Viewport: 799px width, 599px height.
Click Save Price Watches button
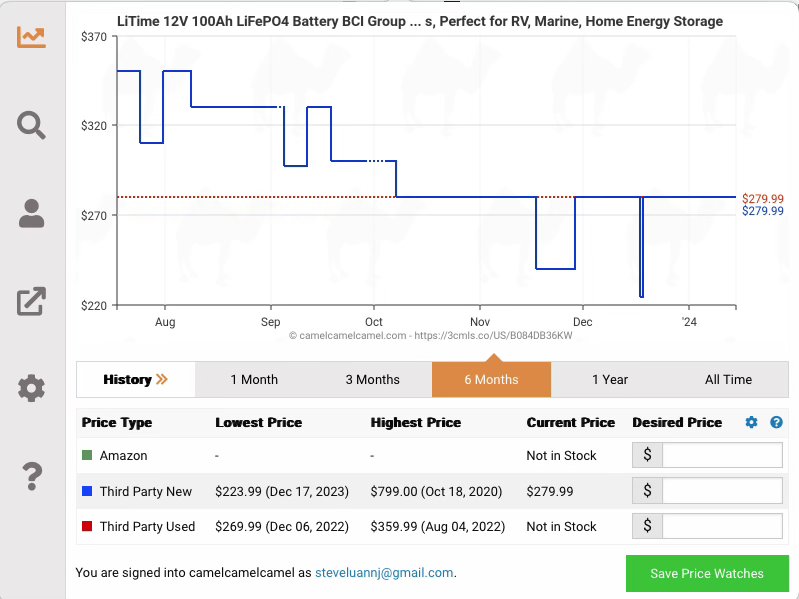[707, 574]
